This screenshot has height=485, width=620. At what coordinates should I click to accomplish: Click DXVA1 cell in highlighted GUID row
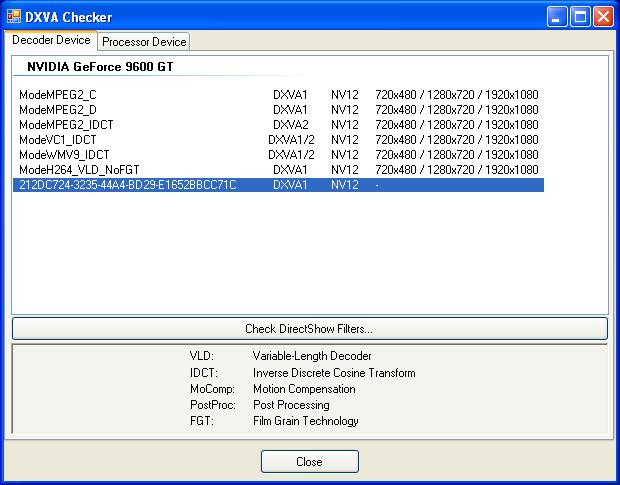coord(290,185)
